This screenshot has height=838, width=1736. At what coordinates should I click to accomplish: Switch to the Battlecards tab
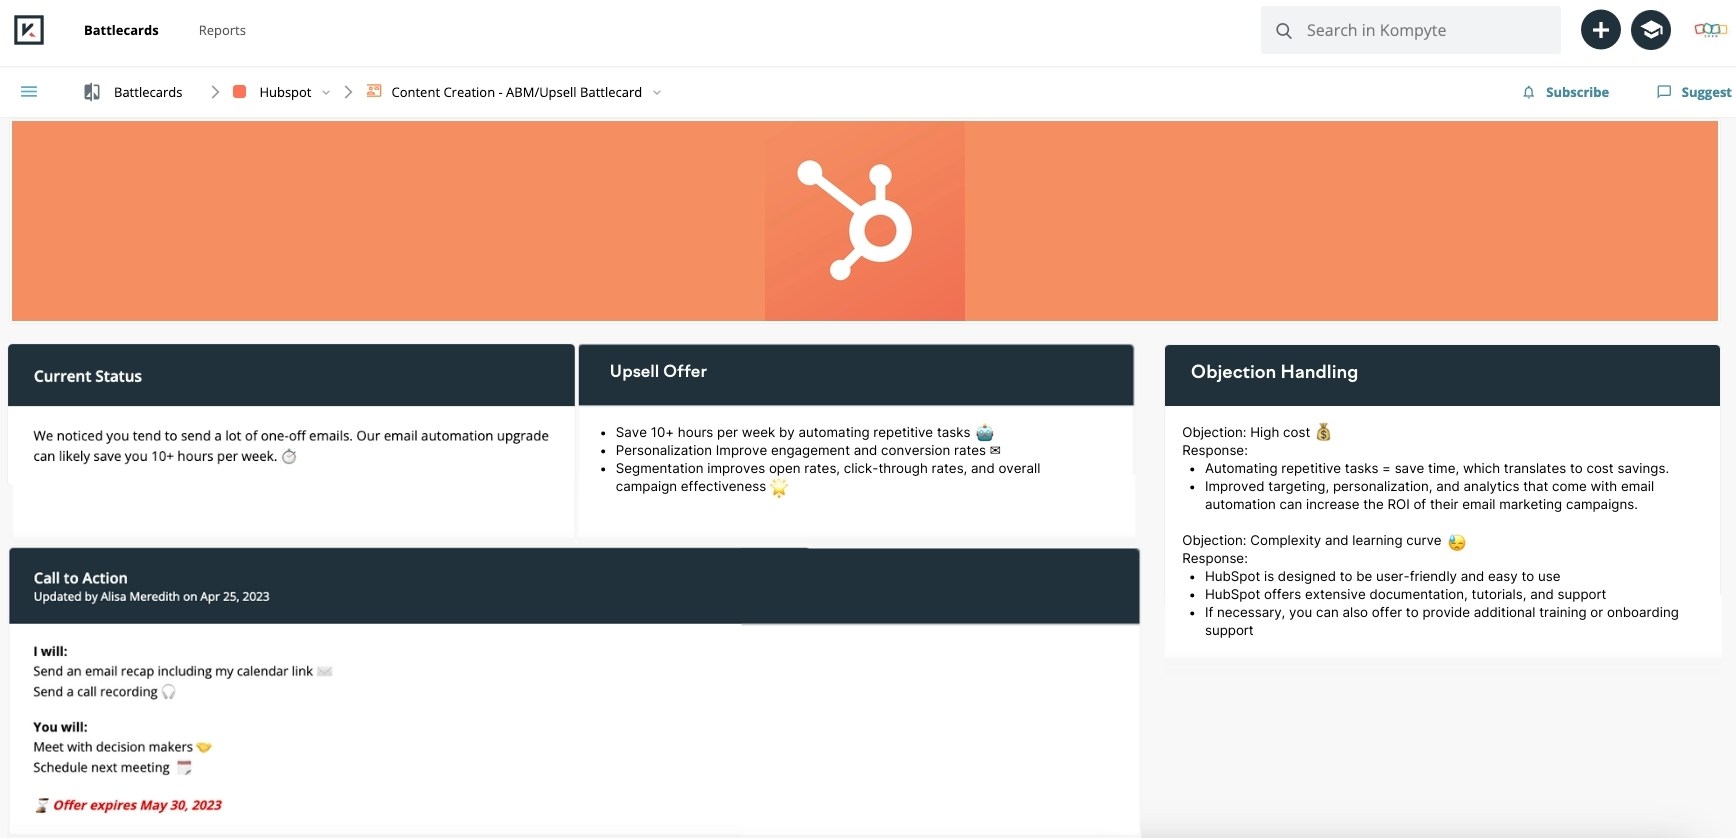tap(121, 30)
